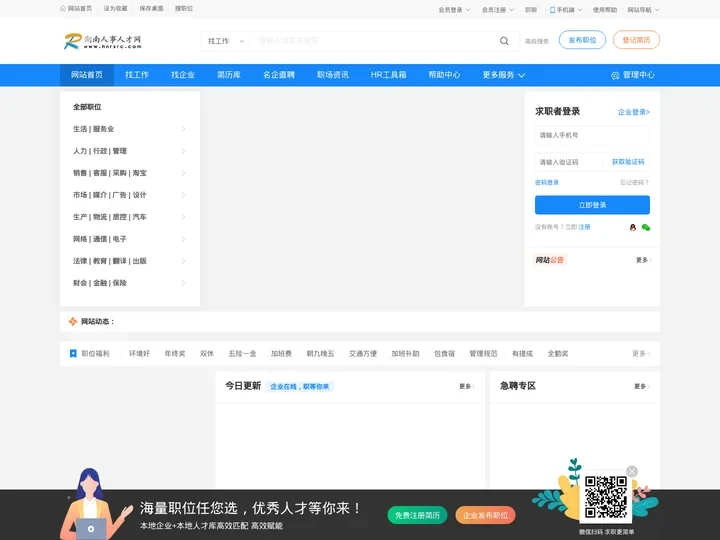Click the 免费注册简历 green button

(417, 515)
